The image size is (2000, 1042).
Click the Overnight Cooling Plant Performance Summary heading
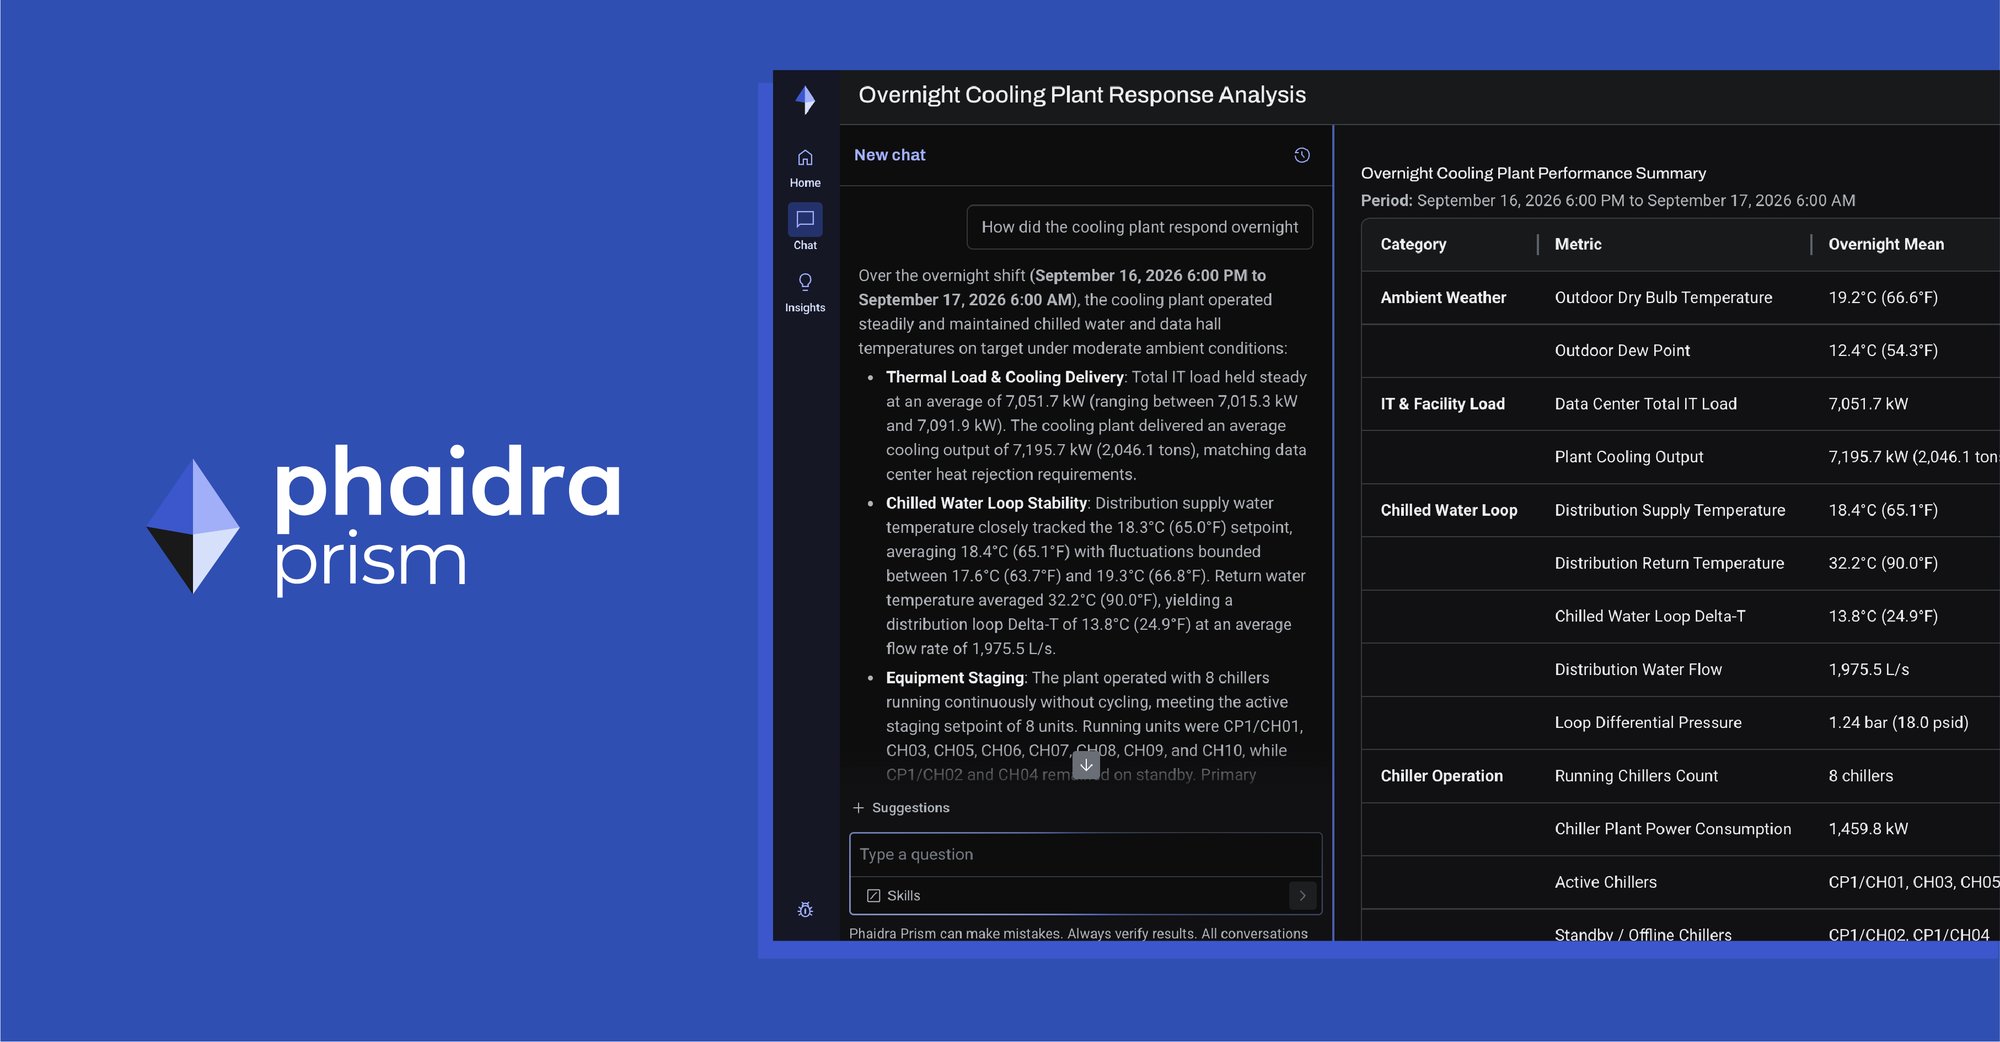[x=1533, y=173]
